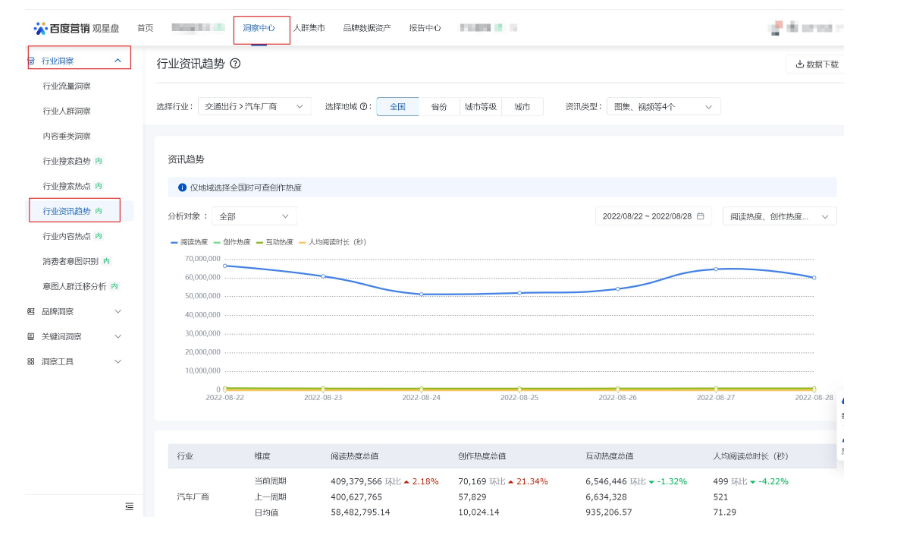Click the 互动热度总值 column header
905x544 pixels.
tap(609, 456)
